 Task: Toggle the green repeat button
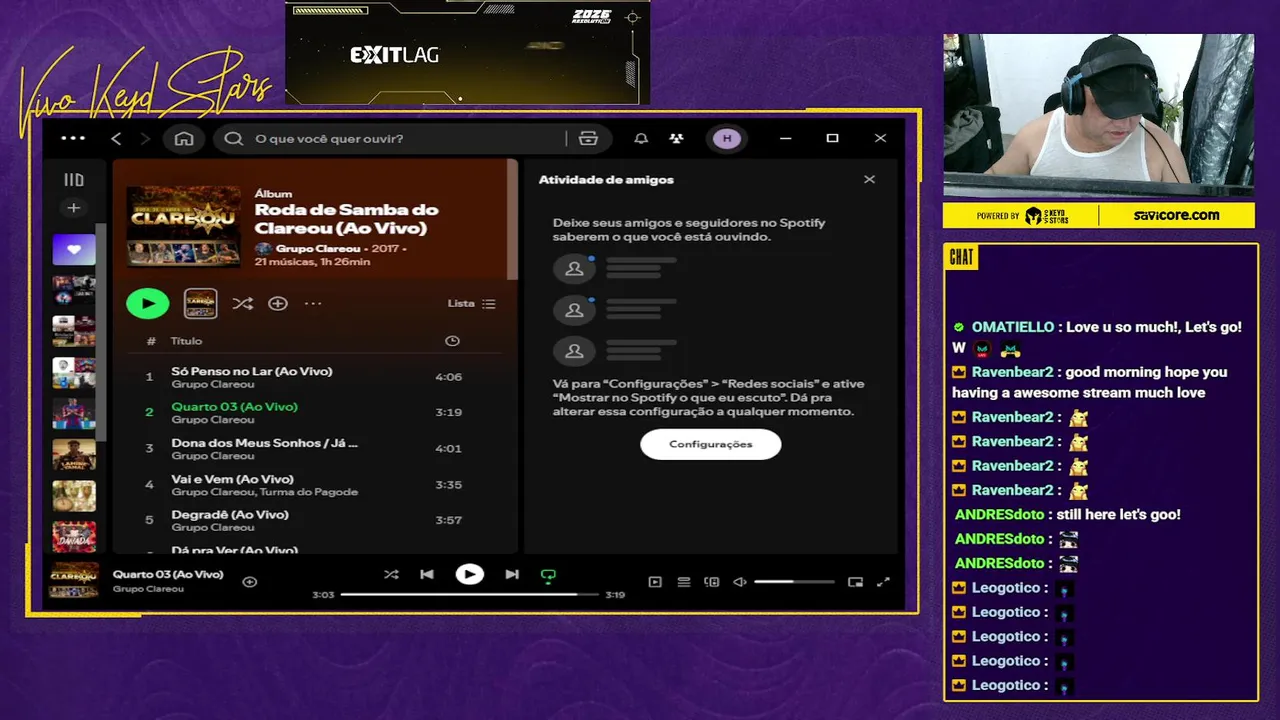click(548, 576)
